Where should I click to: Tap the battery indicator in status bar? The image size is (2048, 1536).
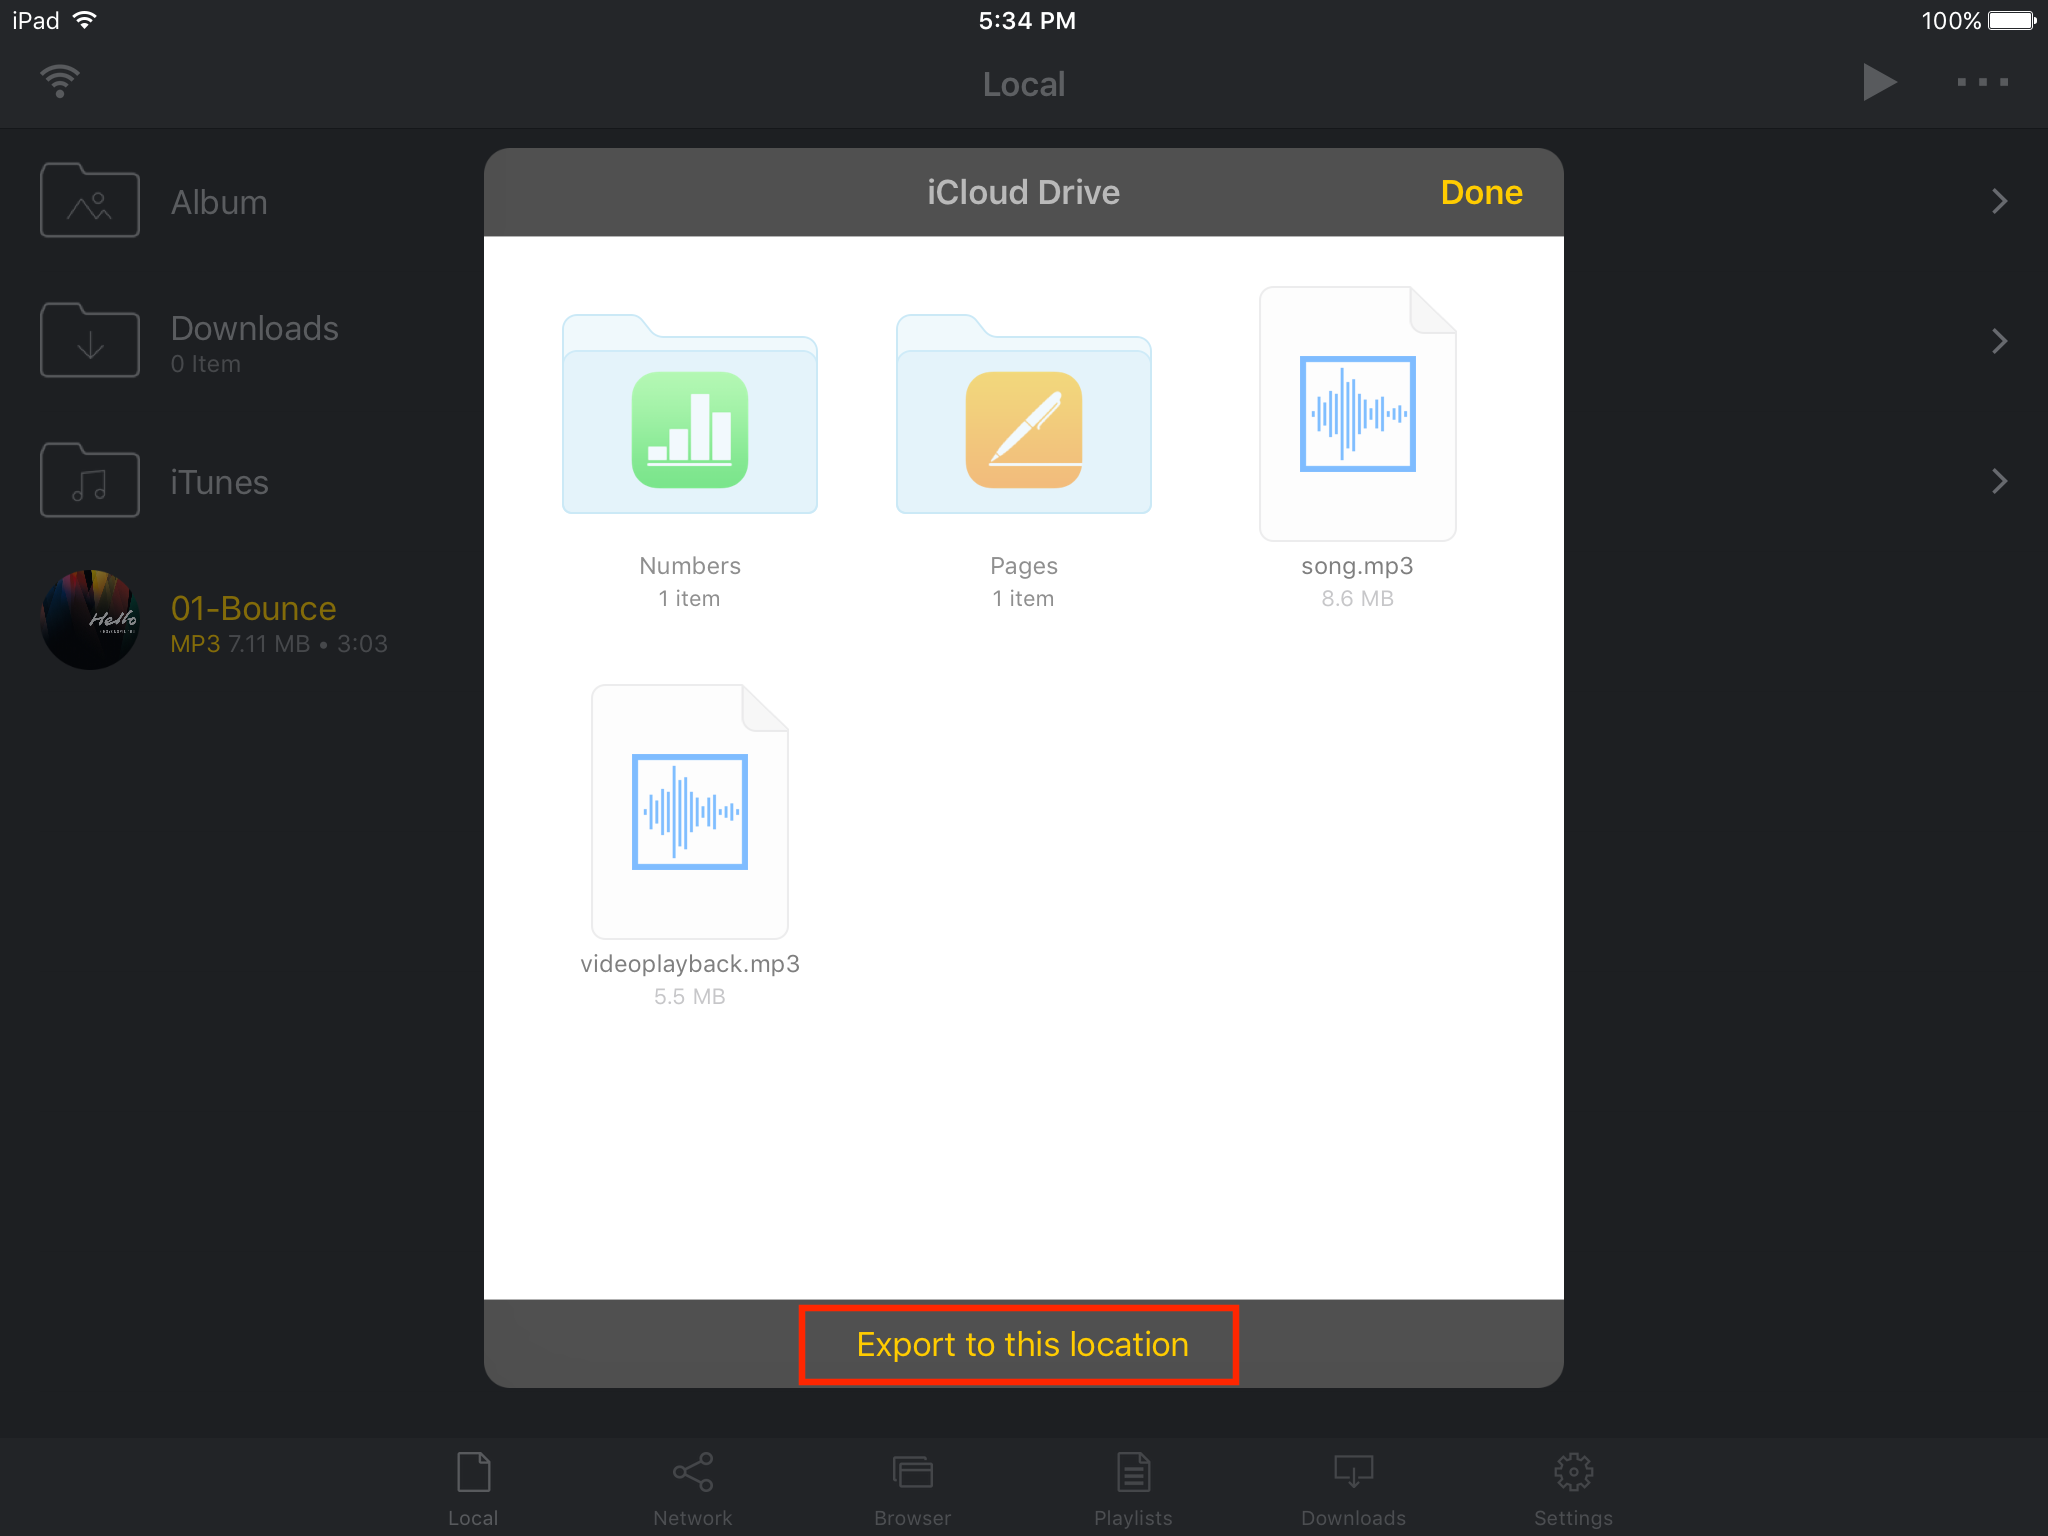[x=2012, y=20]
